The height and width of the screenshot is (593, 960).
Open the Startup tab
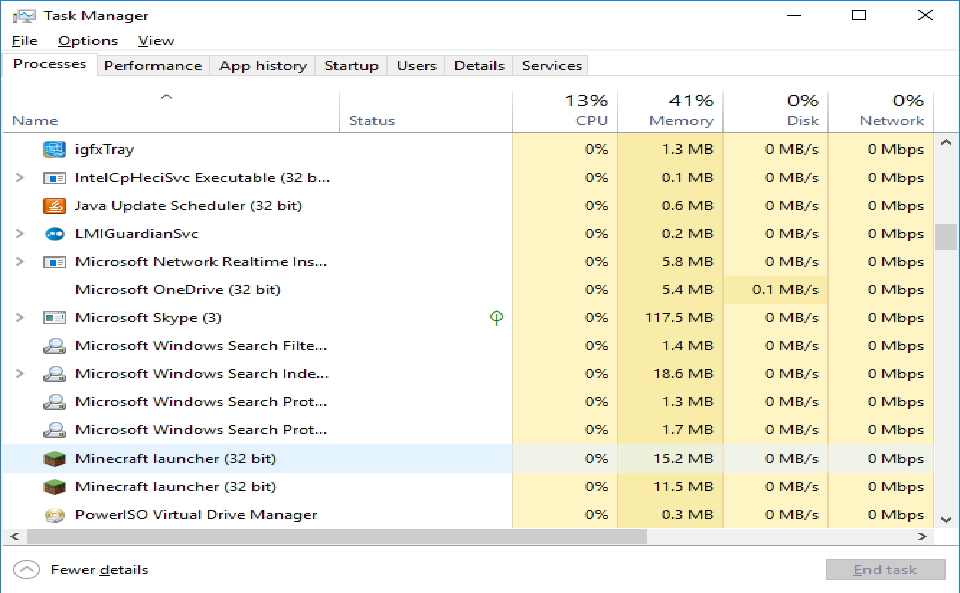pyautogui.click(x=351, y=66)
